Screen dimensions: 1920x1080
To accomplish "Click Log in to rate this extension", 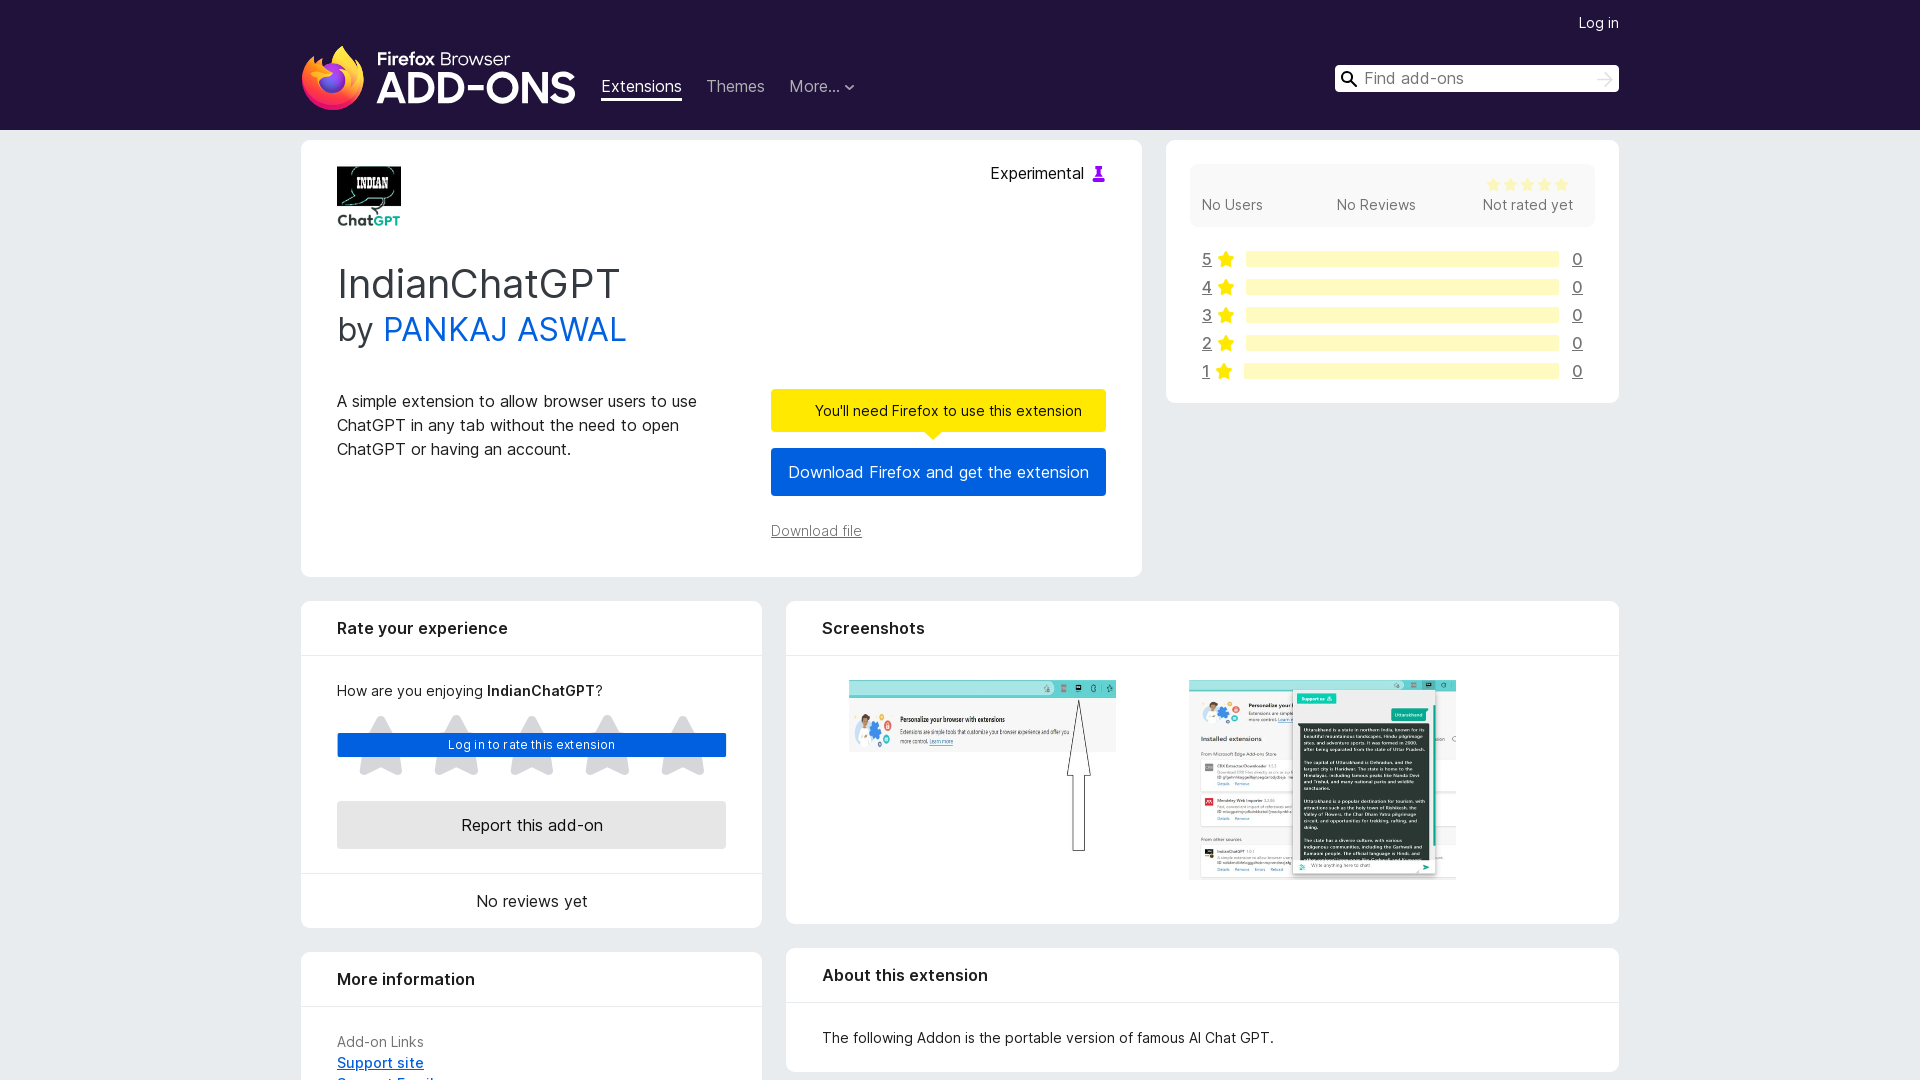I will [x=531, y=745].
